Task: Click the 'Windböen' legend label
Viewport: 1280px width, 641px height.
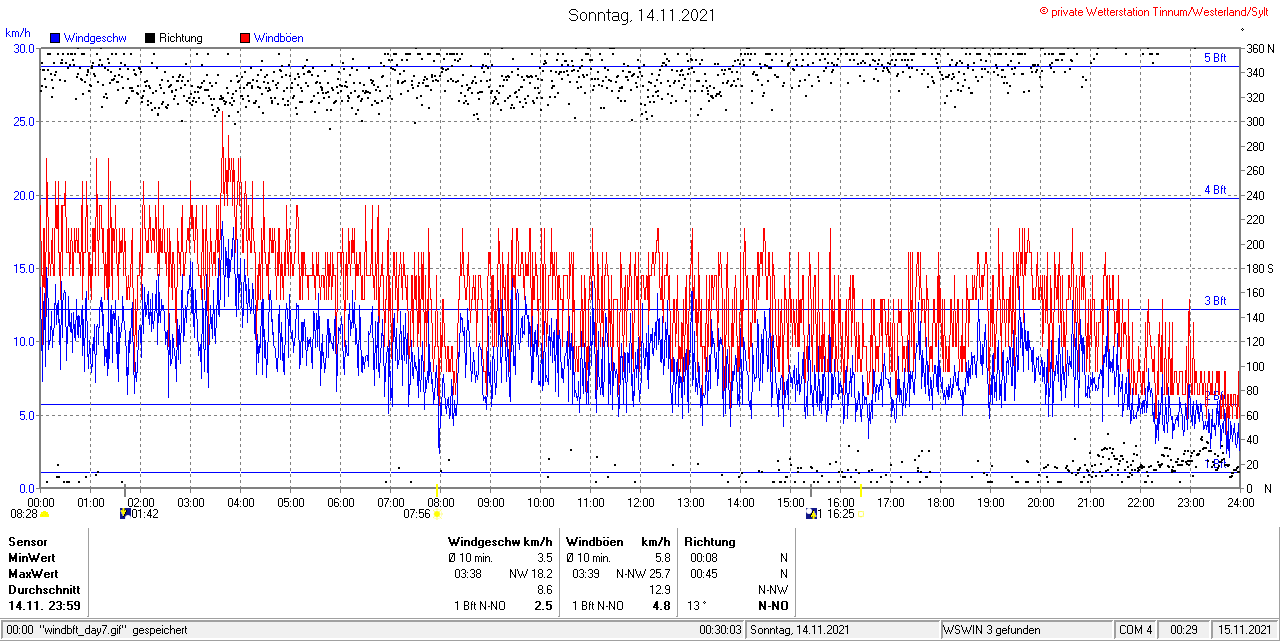Action: [279, 38]
